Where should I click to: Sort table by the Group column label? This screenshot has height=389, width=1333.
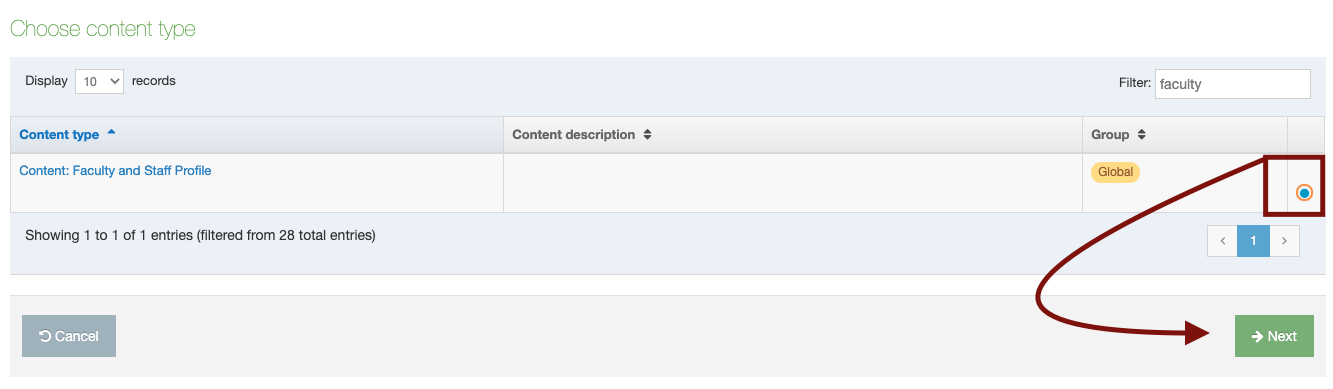[1110, 135]
